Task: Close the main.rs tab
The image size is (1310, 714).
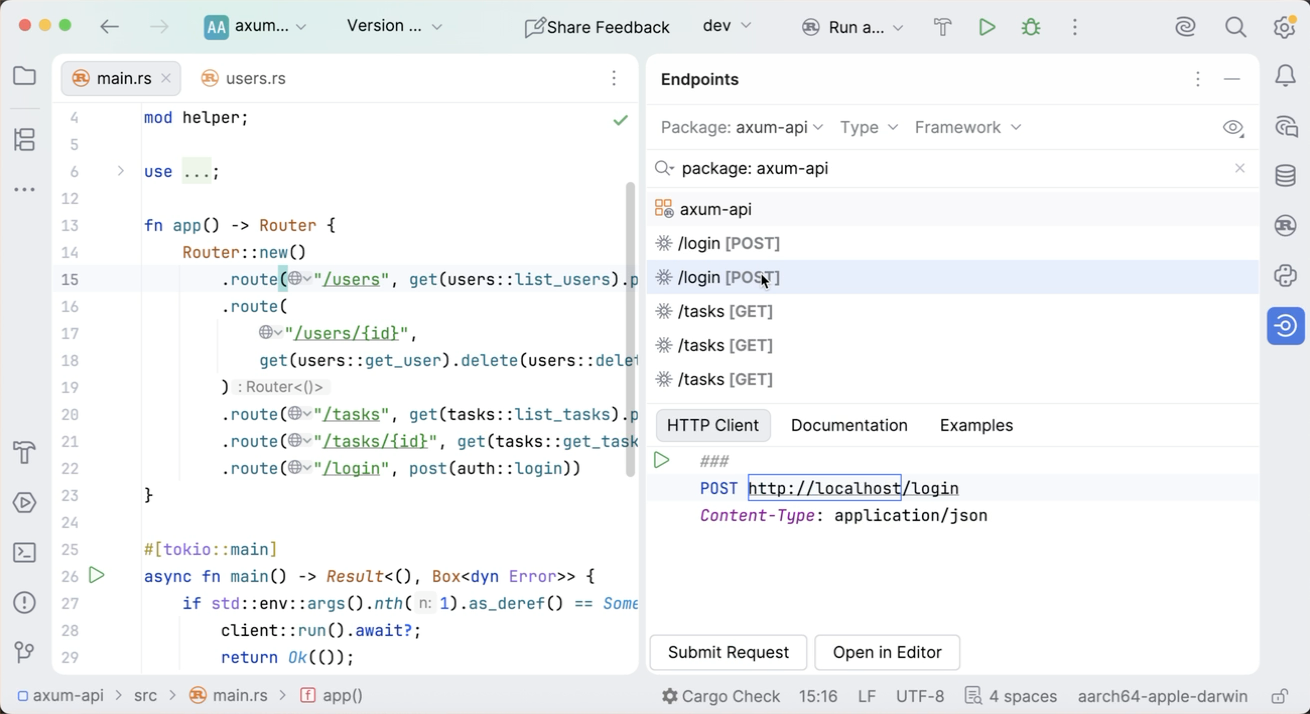Action: tap(167, 78)
